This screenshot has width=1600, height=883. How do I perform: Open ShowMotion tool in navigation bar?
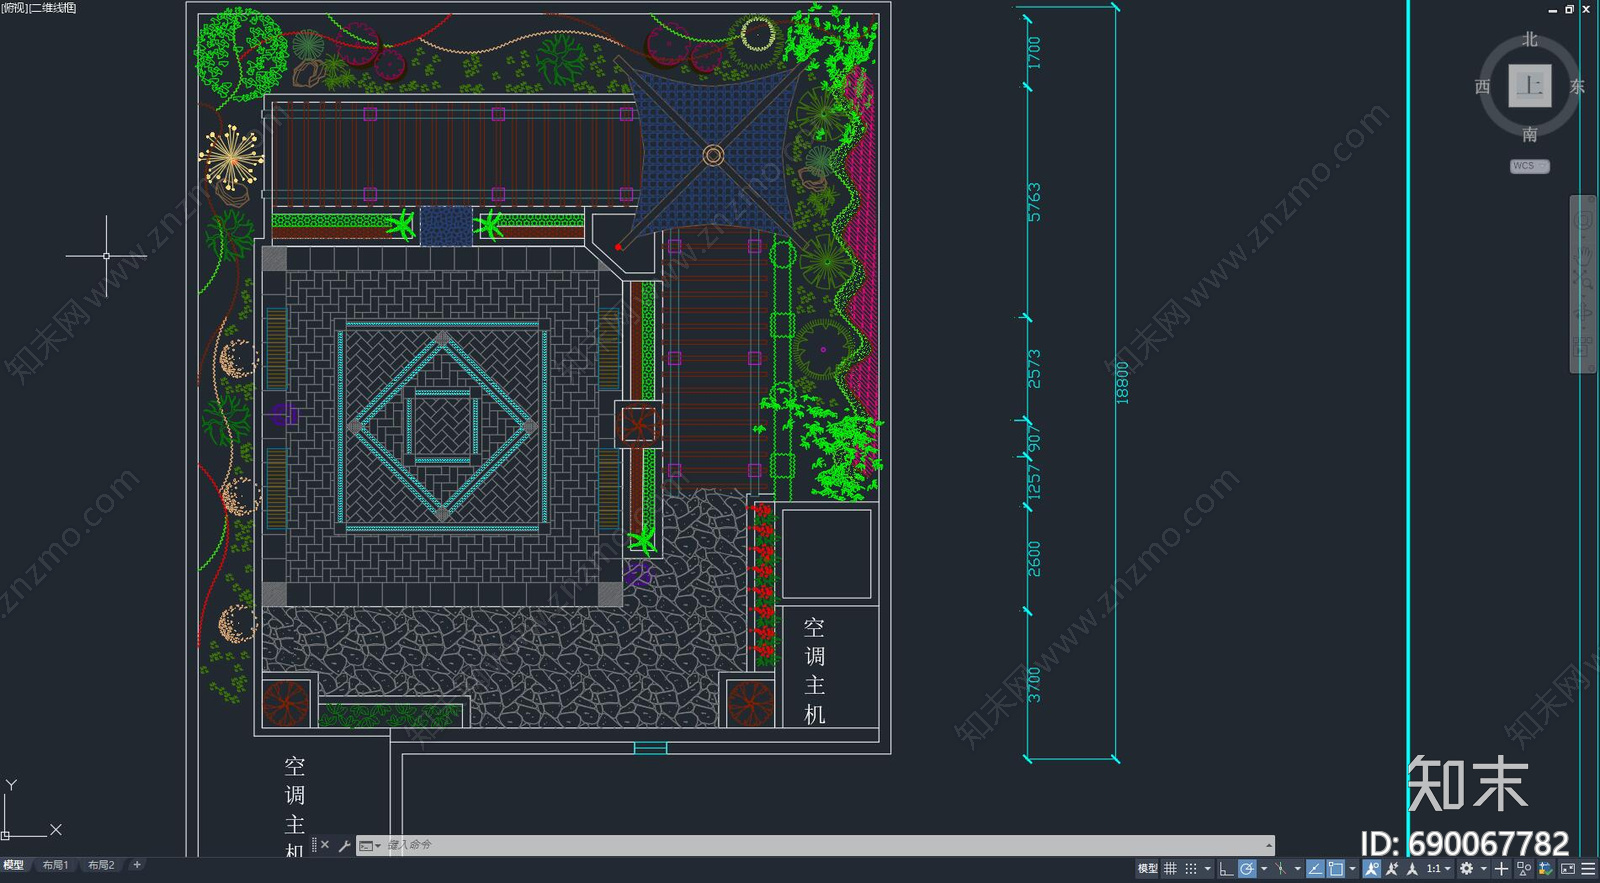tap(1584, 347)
